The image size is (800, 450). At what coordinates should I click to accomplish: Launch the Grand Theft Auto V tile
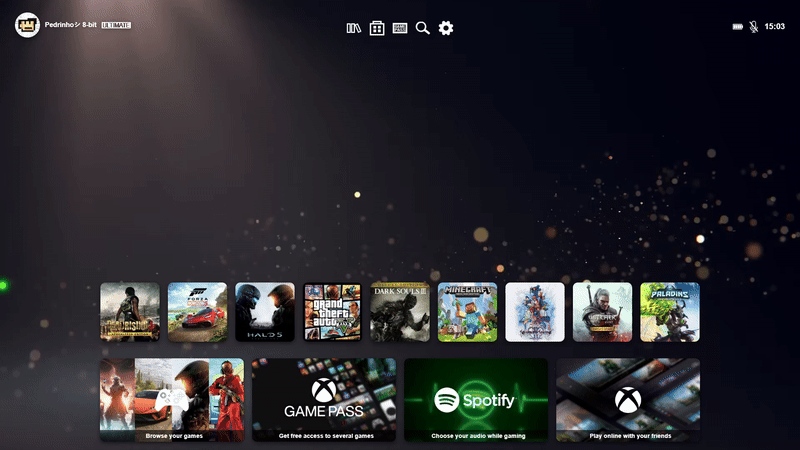[x=333, y=312]
